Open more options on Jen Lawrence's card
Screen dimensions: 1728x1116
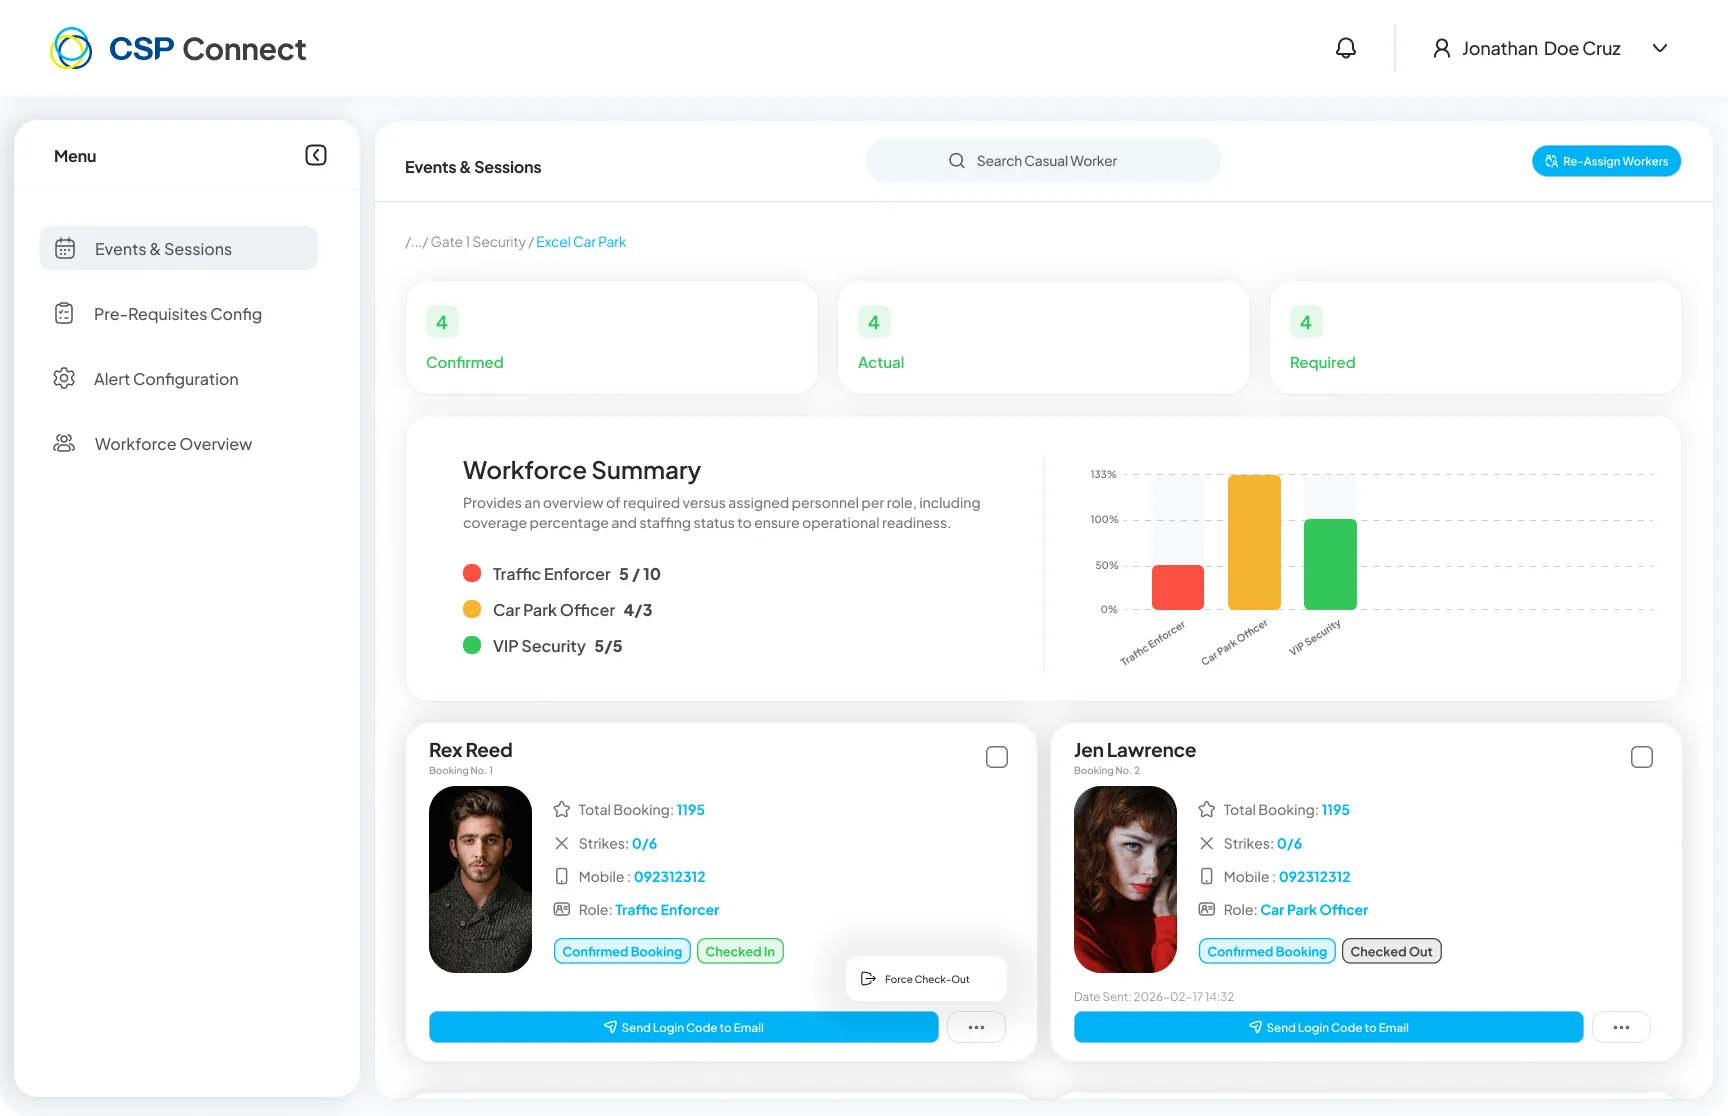coord(1621,1027)
